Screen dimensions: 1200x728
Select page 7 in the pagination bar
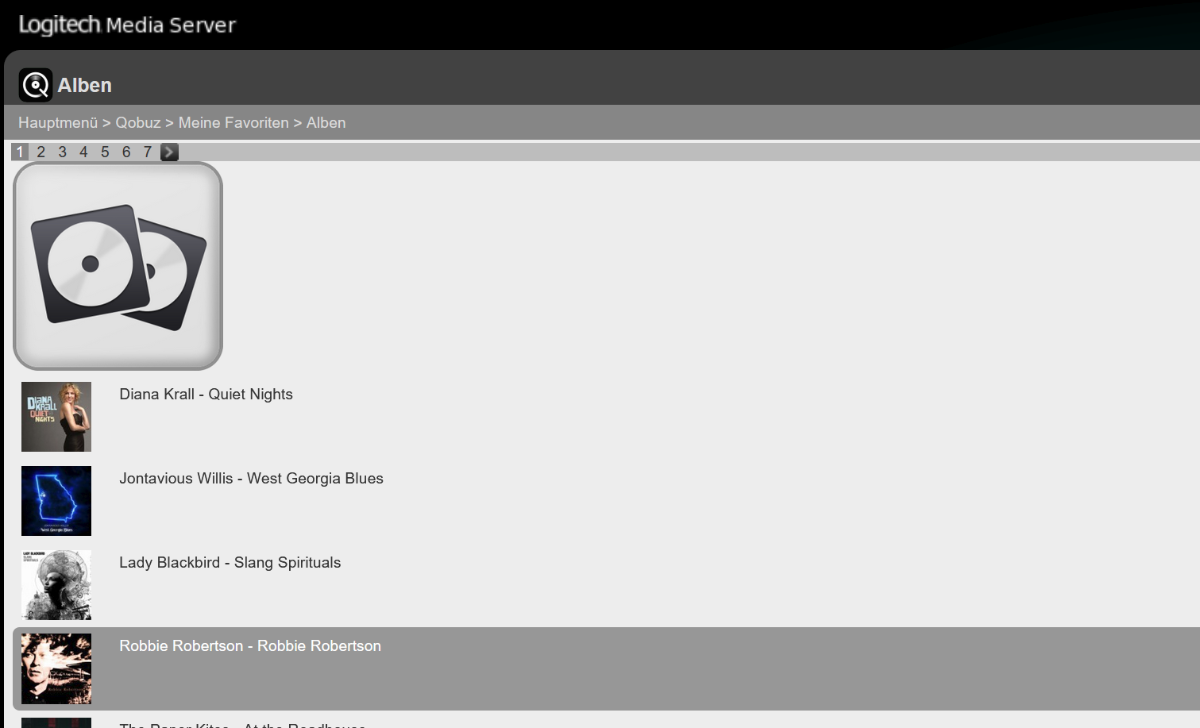coord(147,152)
